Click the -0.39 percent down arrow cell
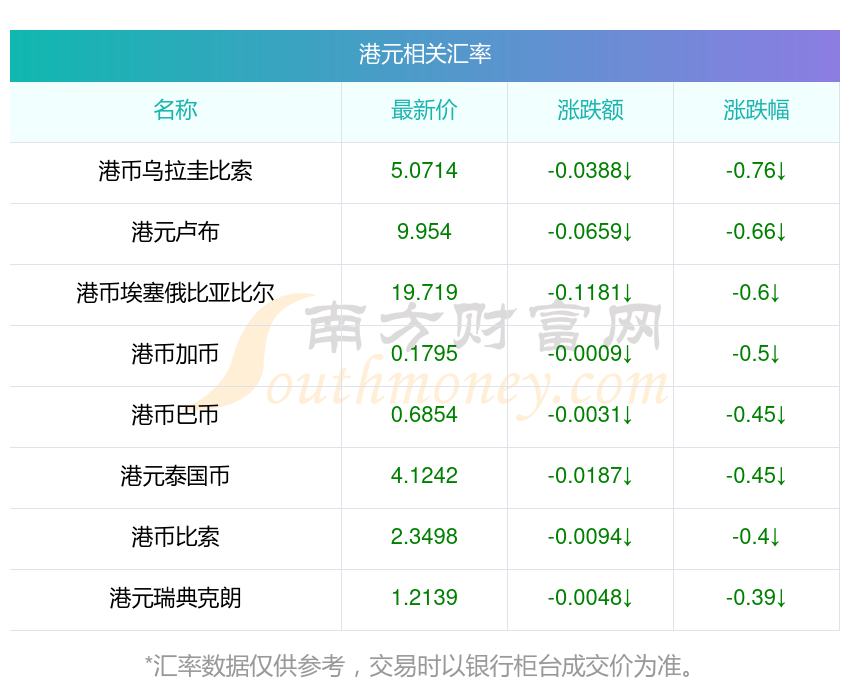850x697 pixels. tap(756, 598)
